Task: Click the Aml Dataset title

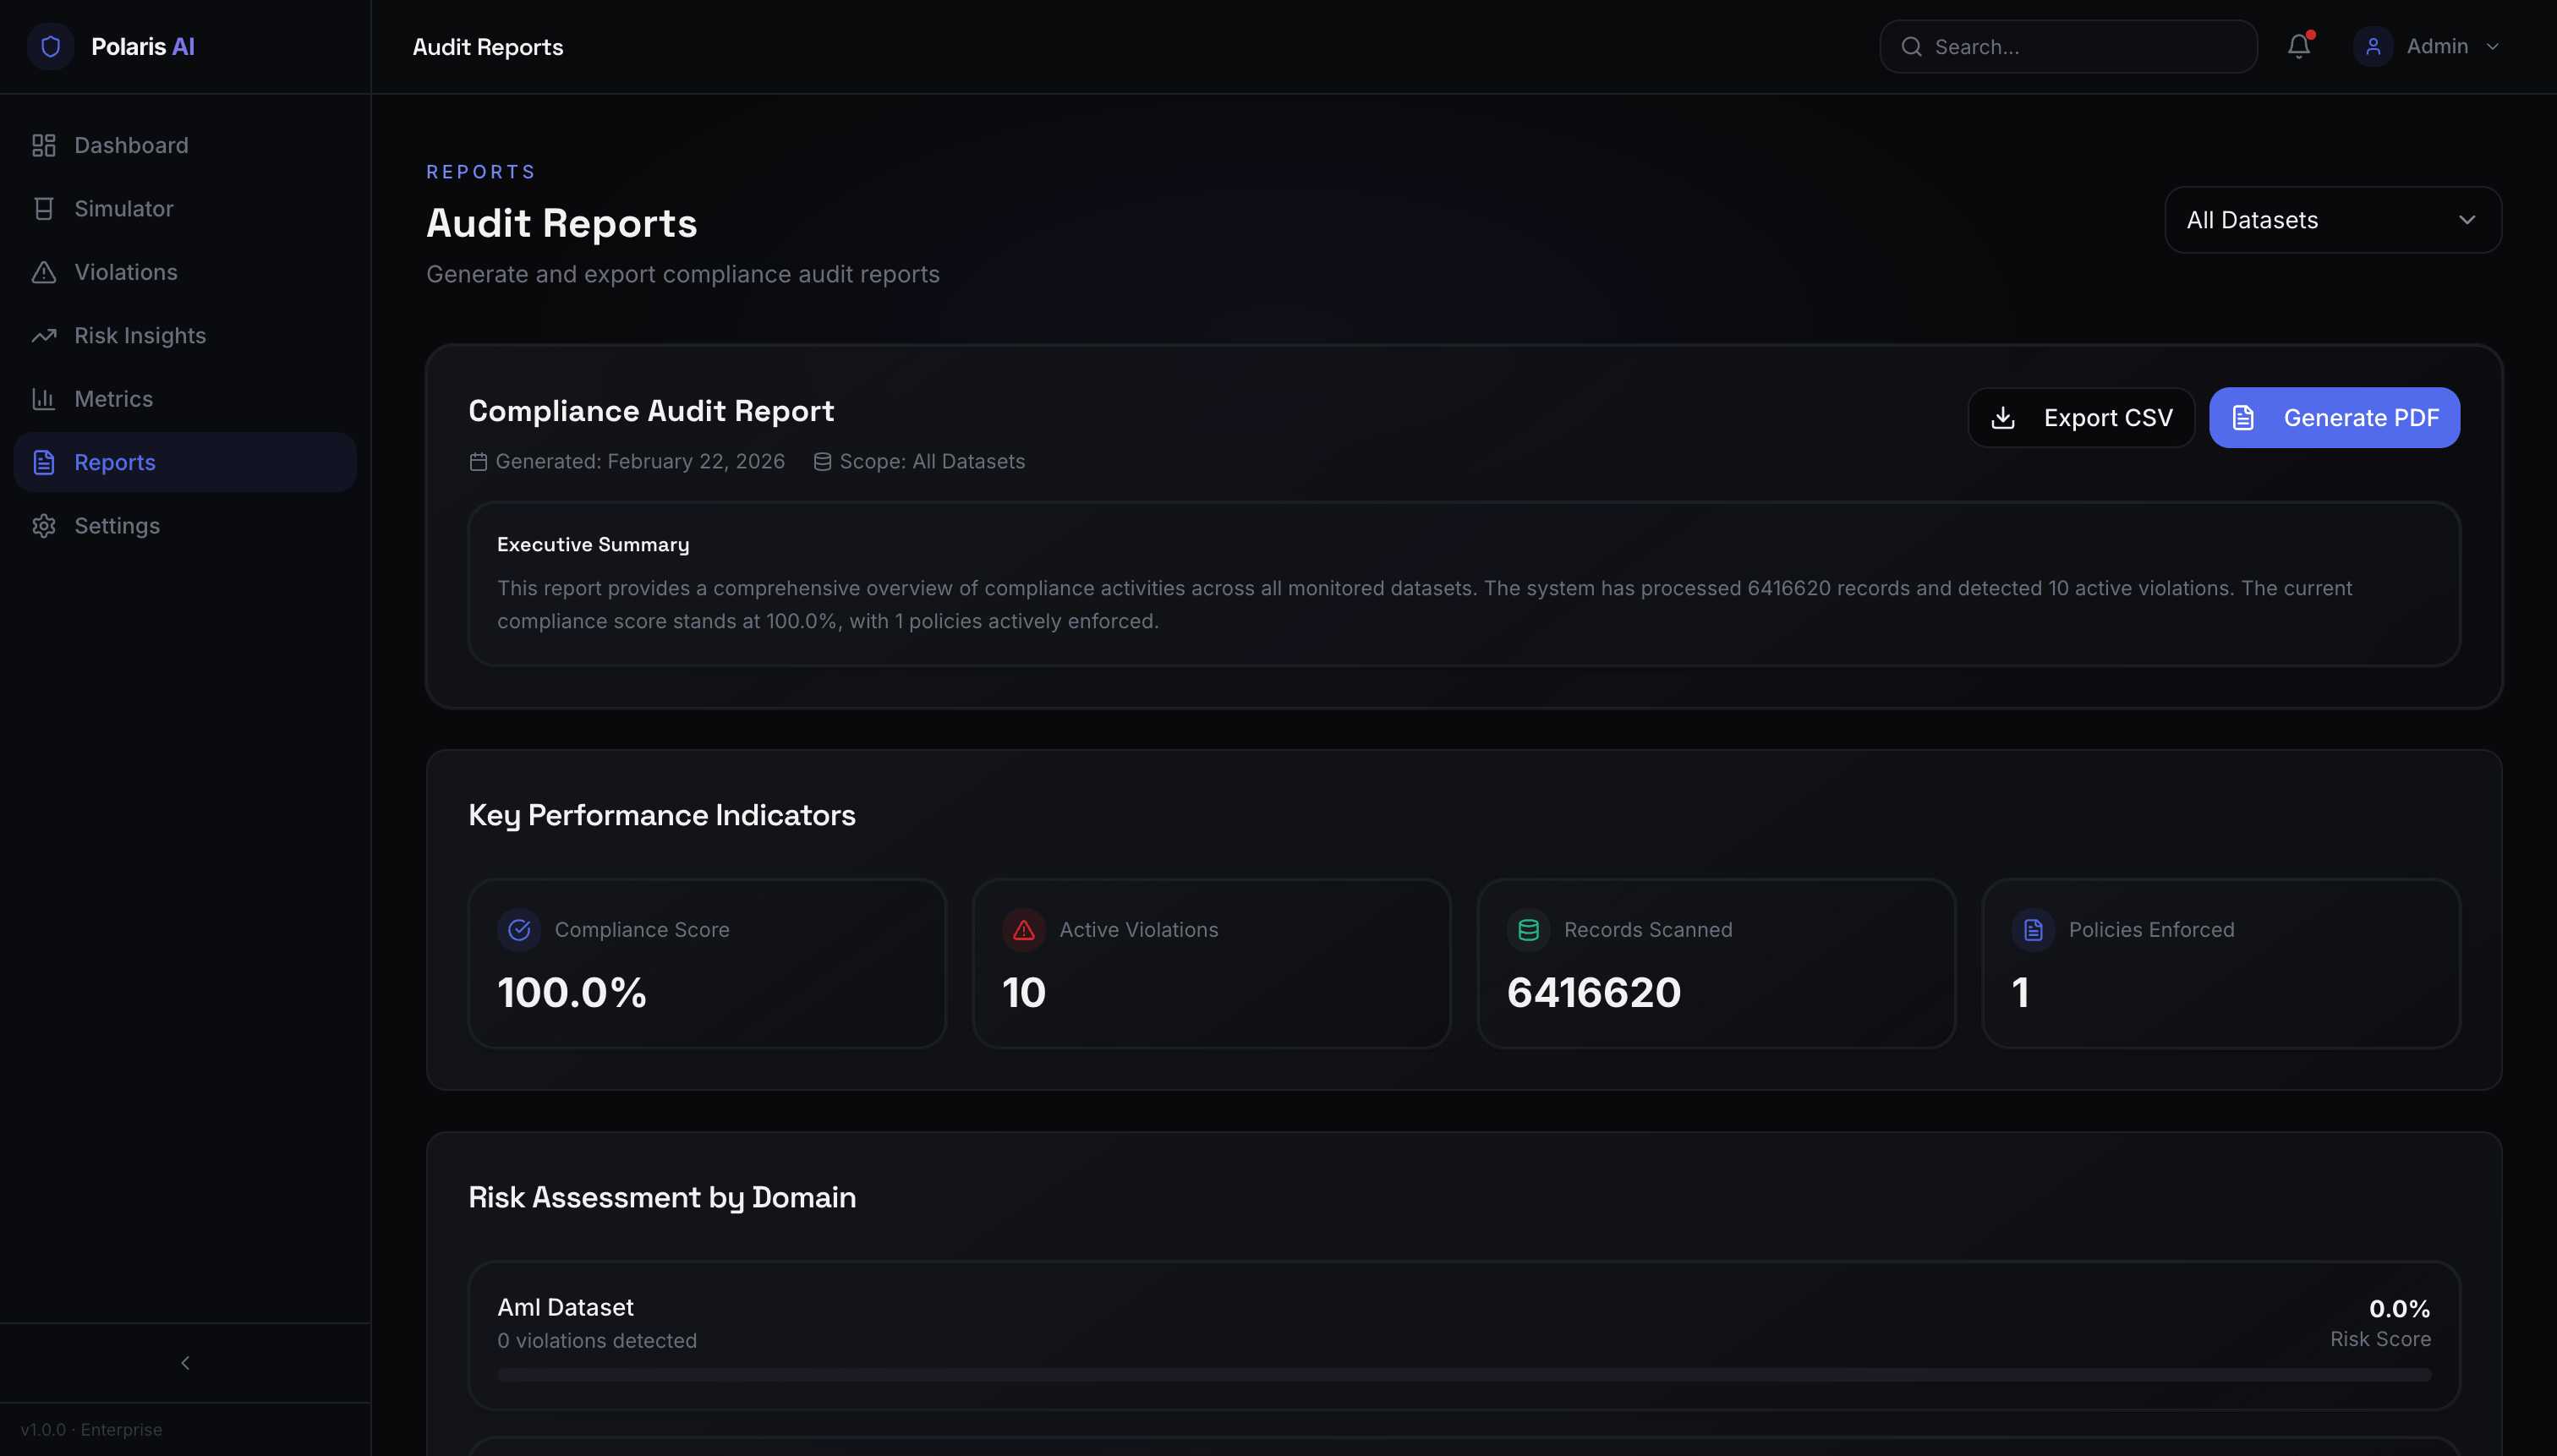Action: coord(565,1307)
